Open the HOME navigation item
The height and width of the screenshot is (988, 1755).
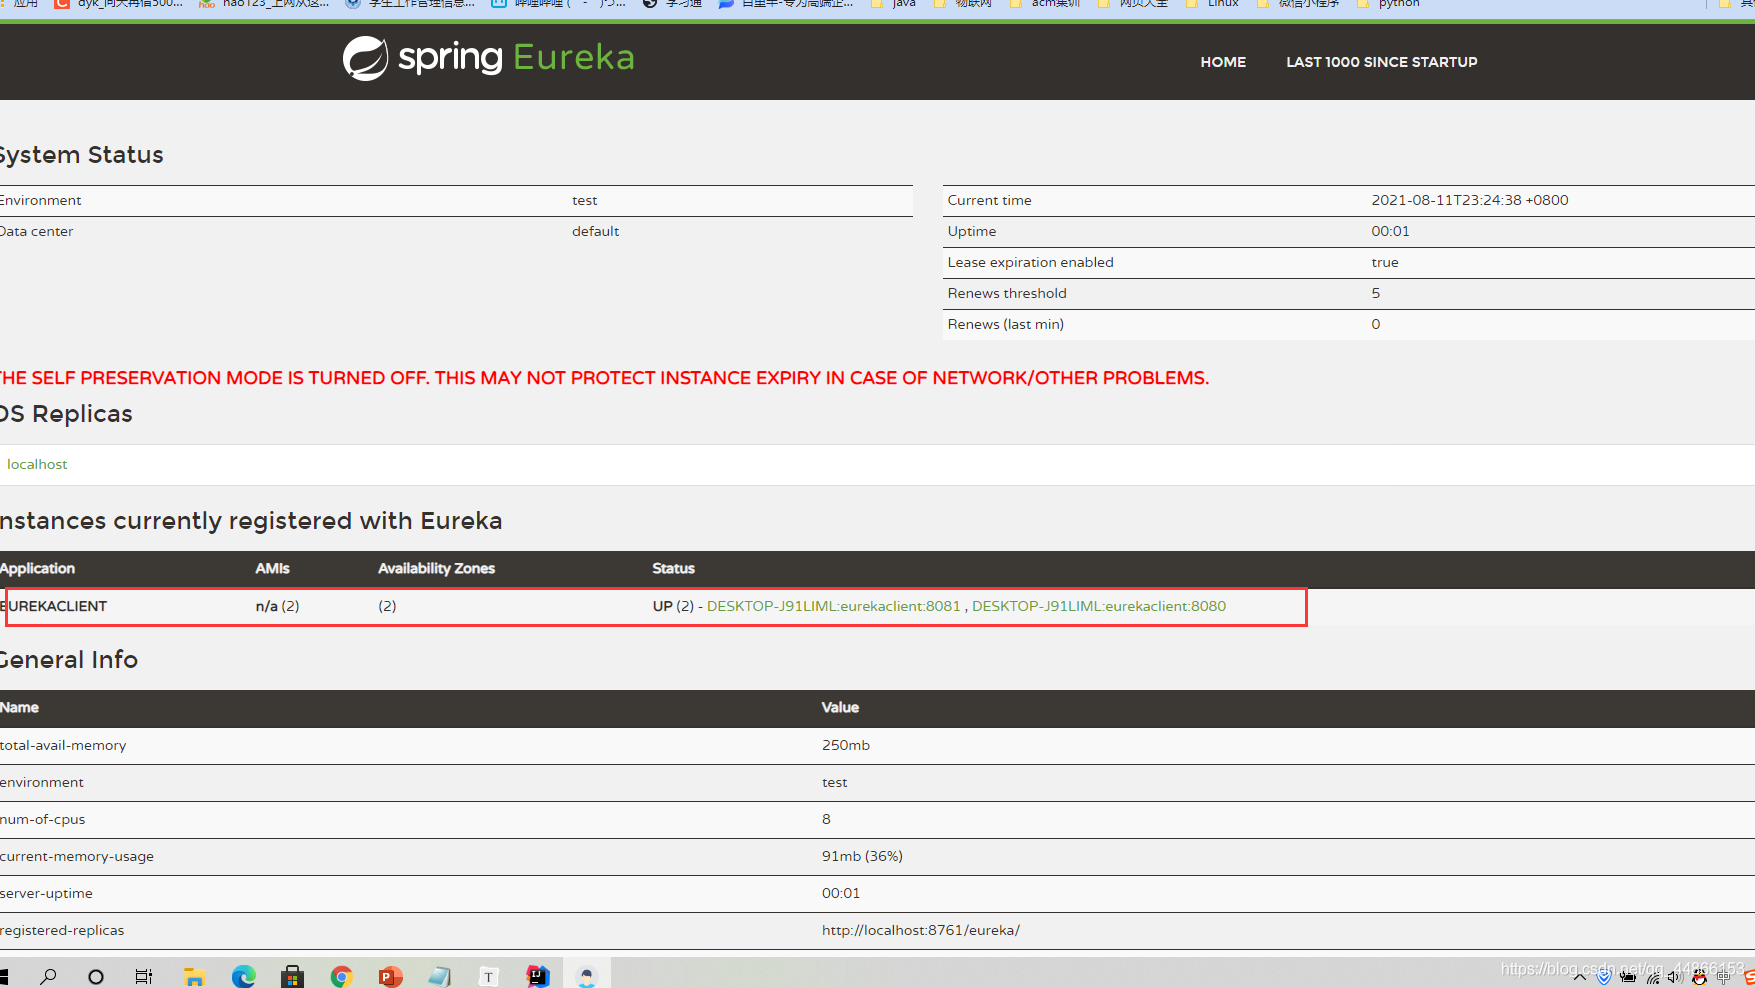[1223, 62]
